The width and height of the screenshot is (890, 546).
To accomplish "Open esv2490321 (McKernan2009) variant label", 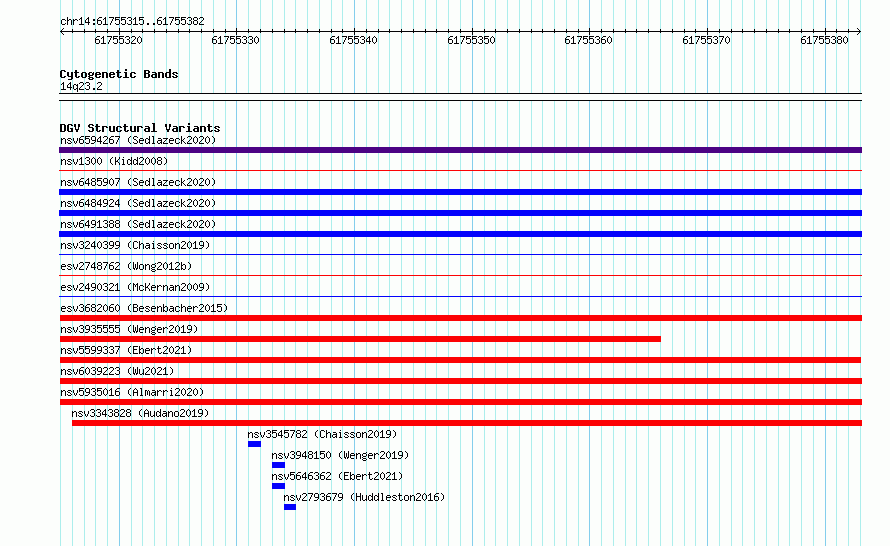I will pyautogui.click(x=135, y=287).
